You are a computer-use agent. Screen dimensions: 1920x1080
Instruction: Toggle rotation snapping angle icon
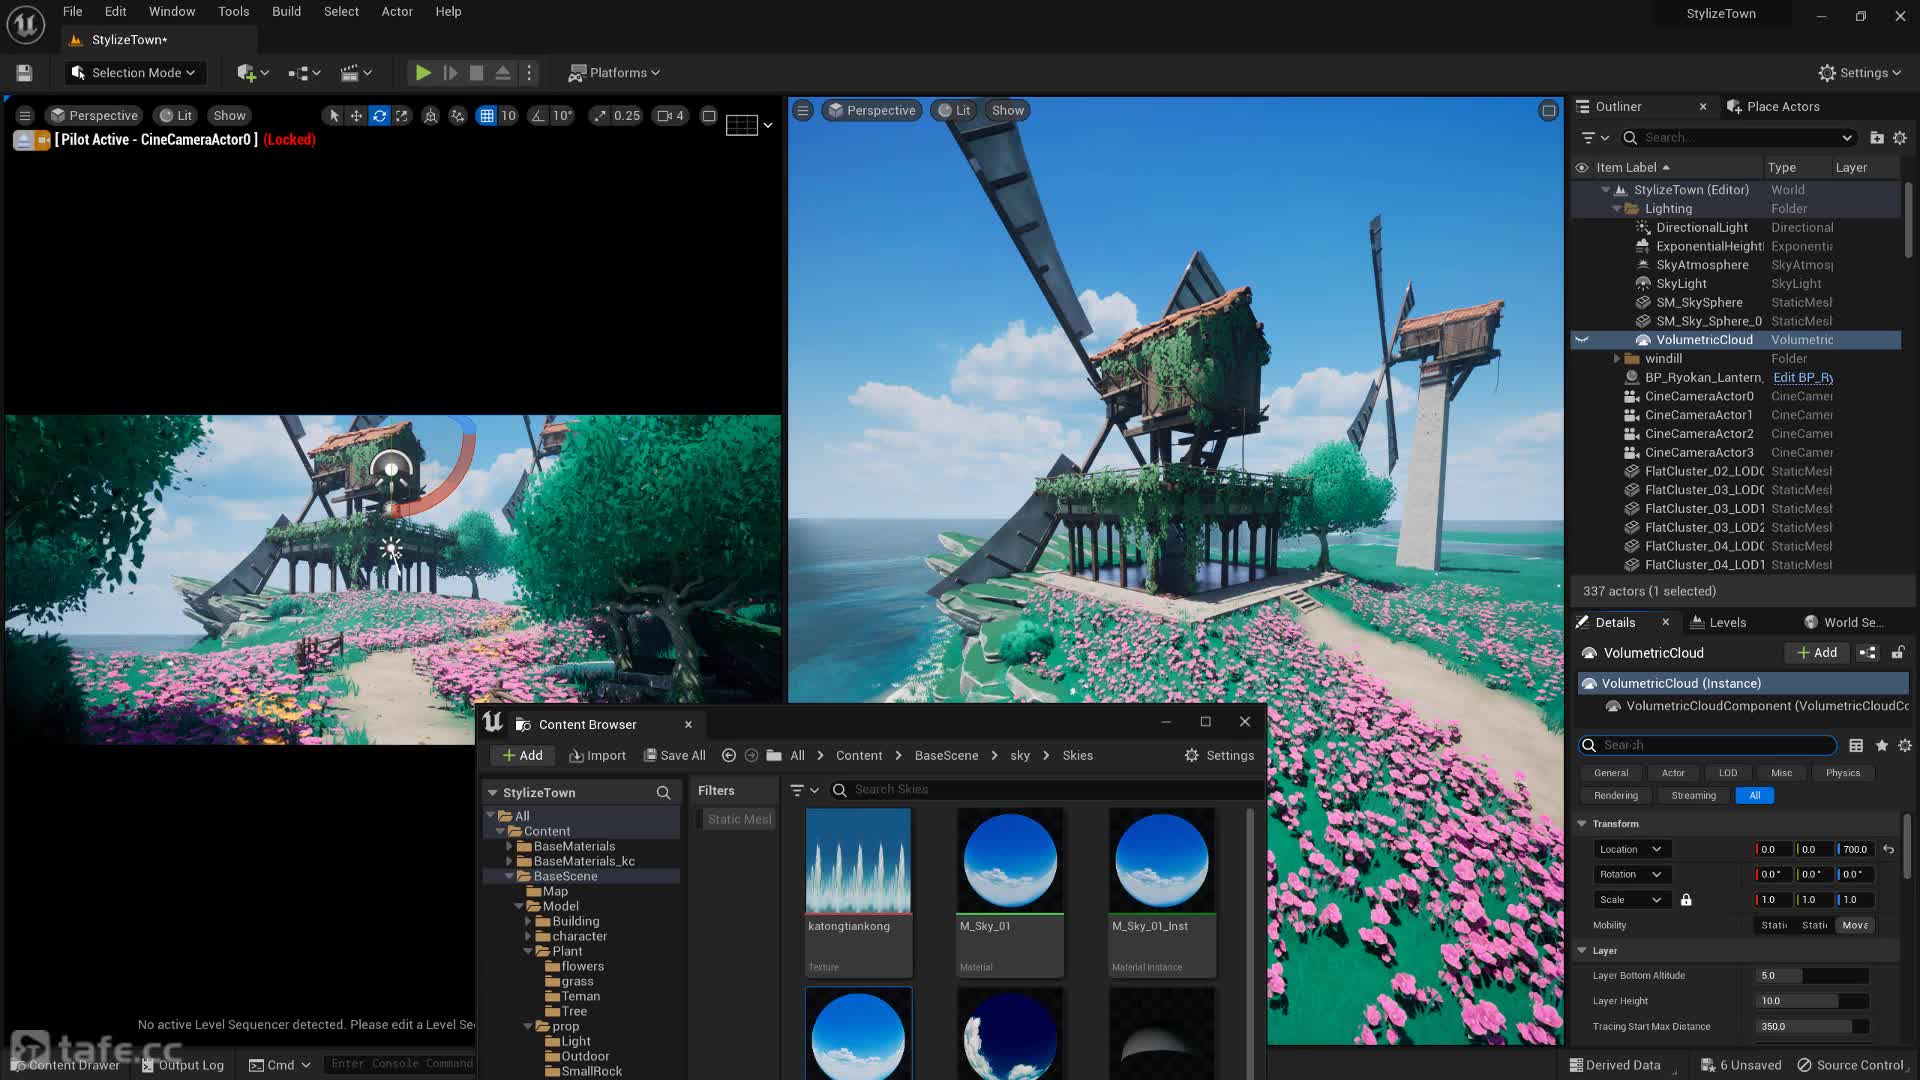click(538, 116)
